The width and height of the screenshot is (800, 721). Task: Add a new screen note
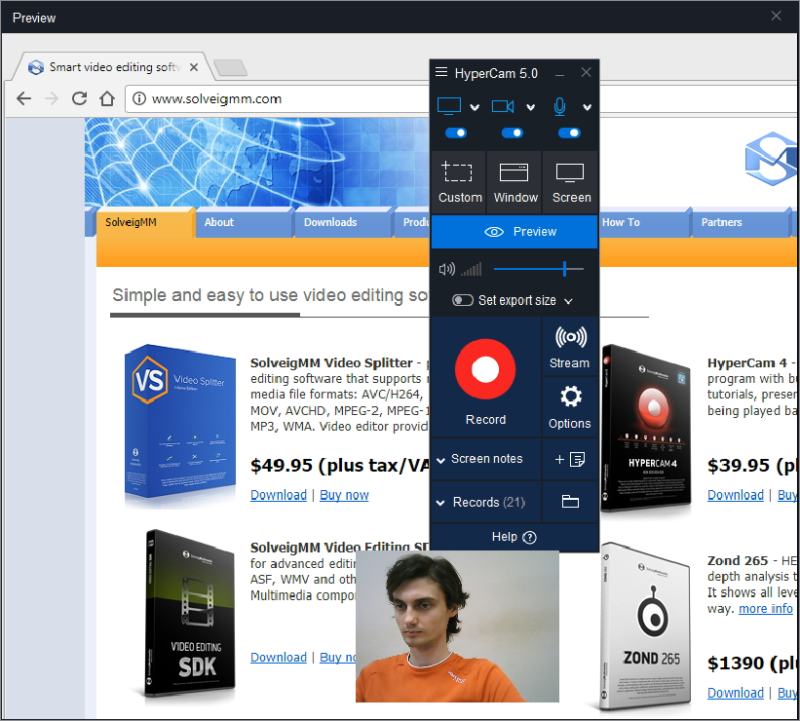point(570,459)
